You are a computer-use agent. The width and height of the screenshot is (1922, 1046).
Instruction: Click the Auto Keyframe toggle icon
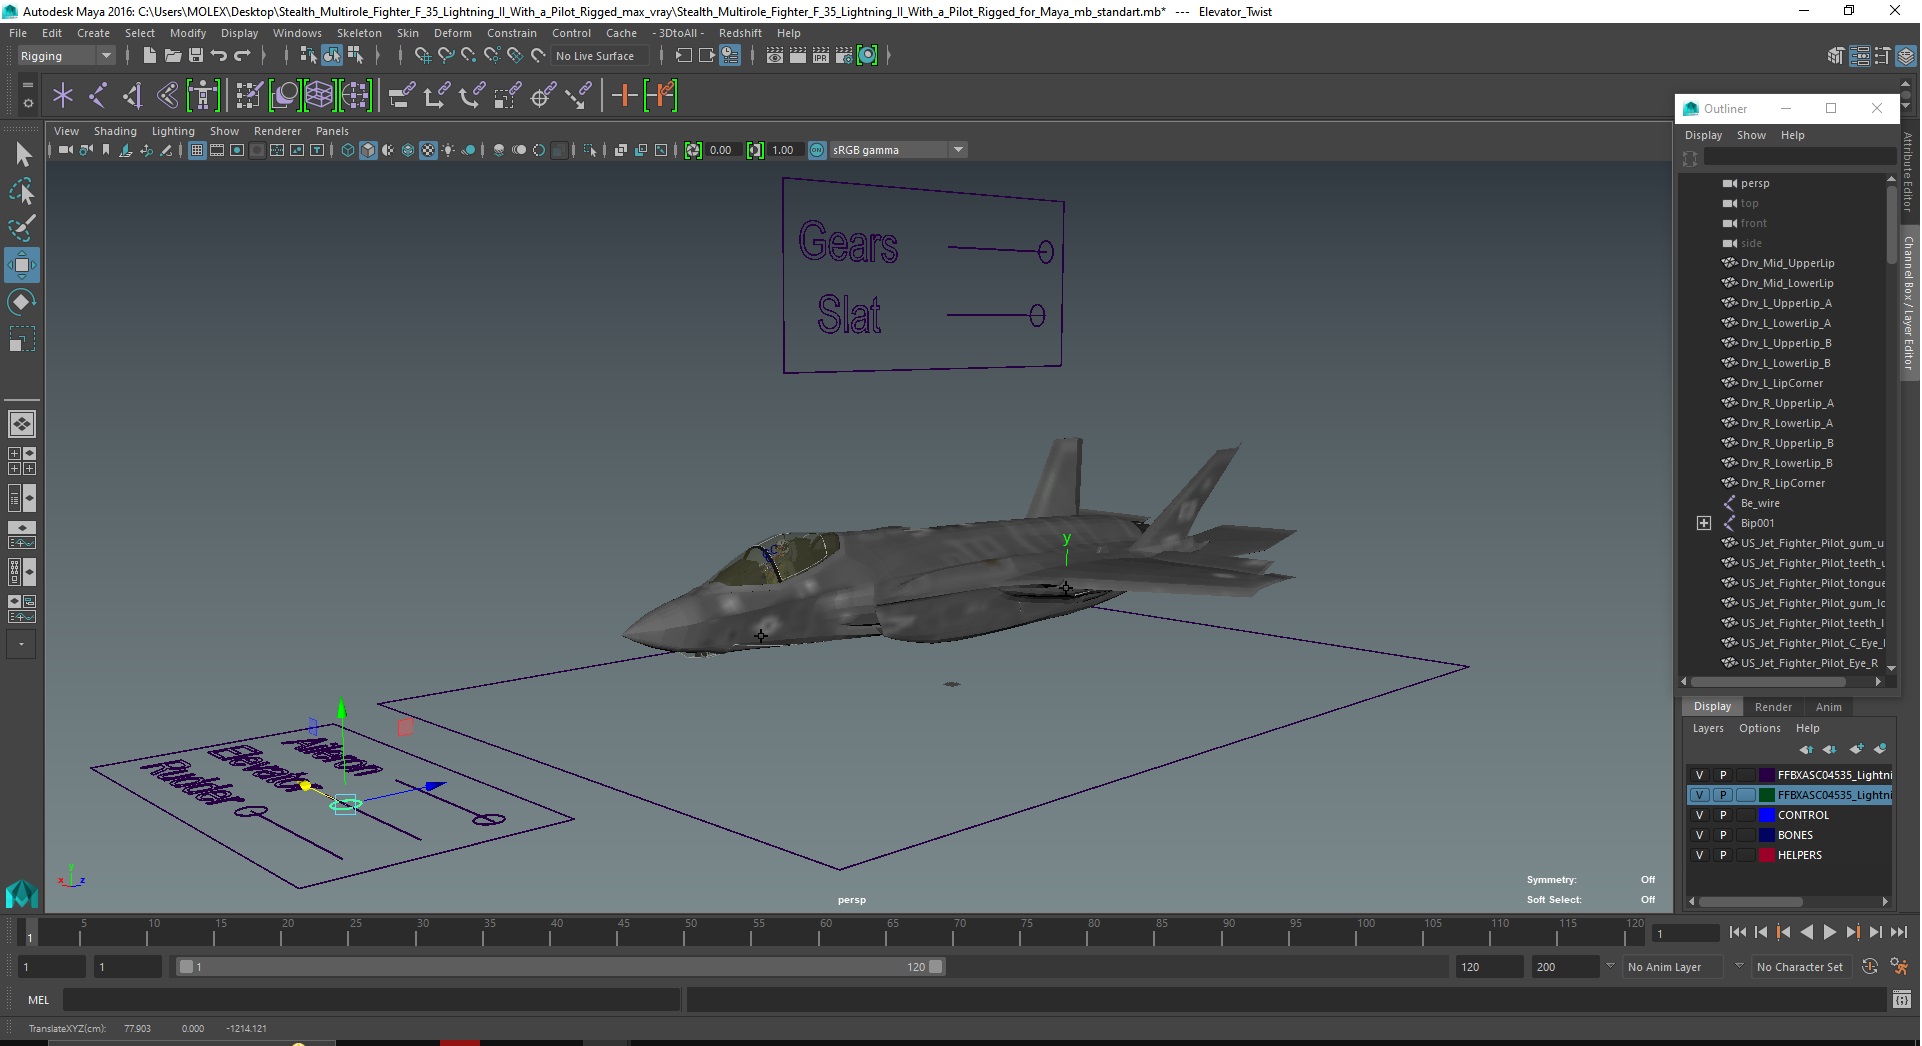[1870, 967]
